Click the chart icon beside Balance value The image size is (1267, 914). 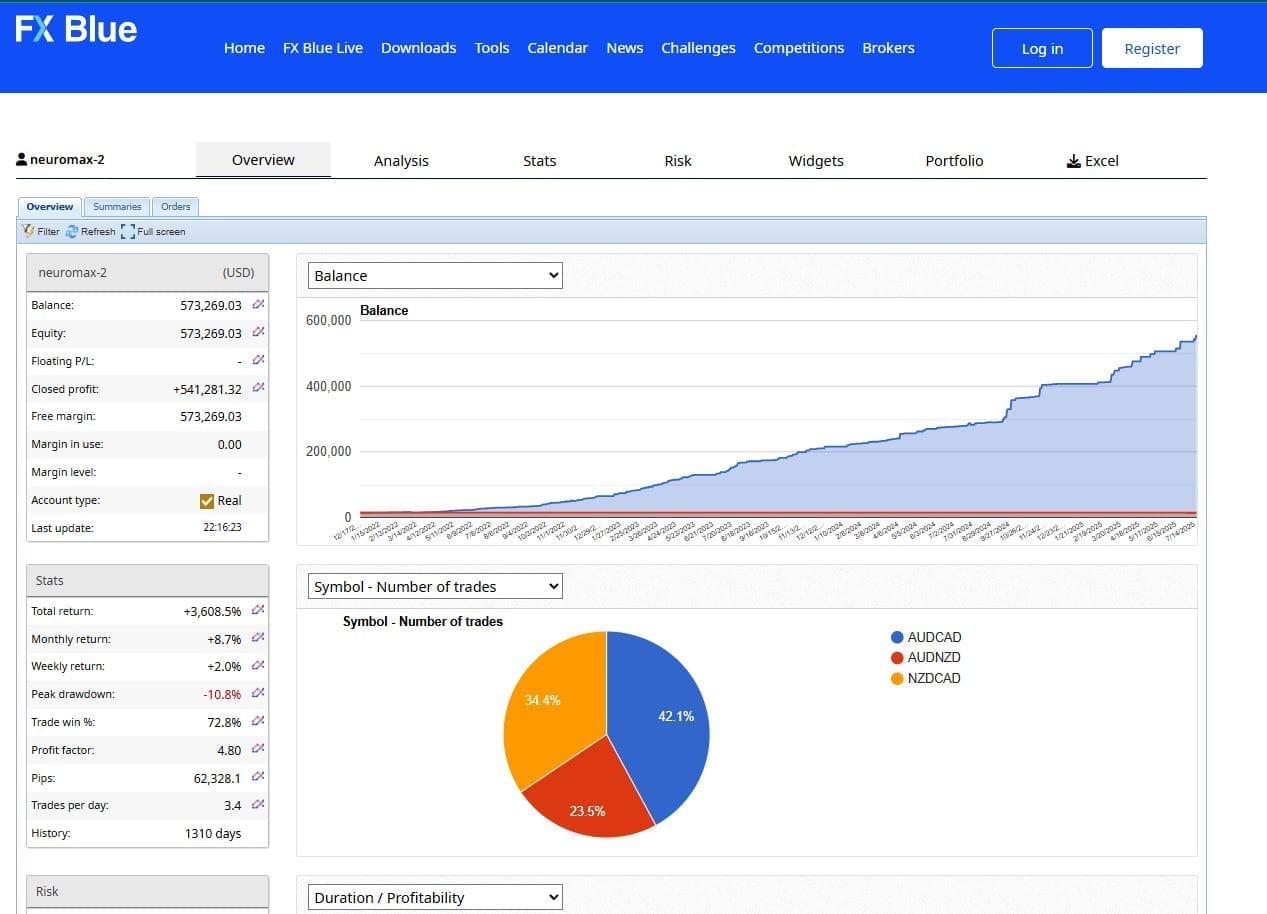click(x=258, y=304)
